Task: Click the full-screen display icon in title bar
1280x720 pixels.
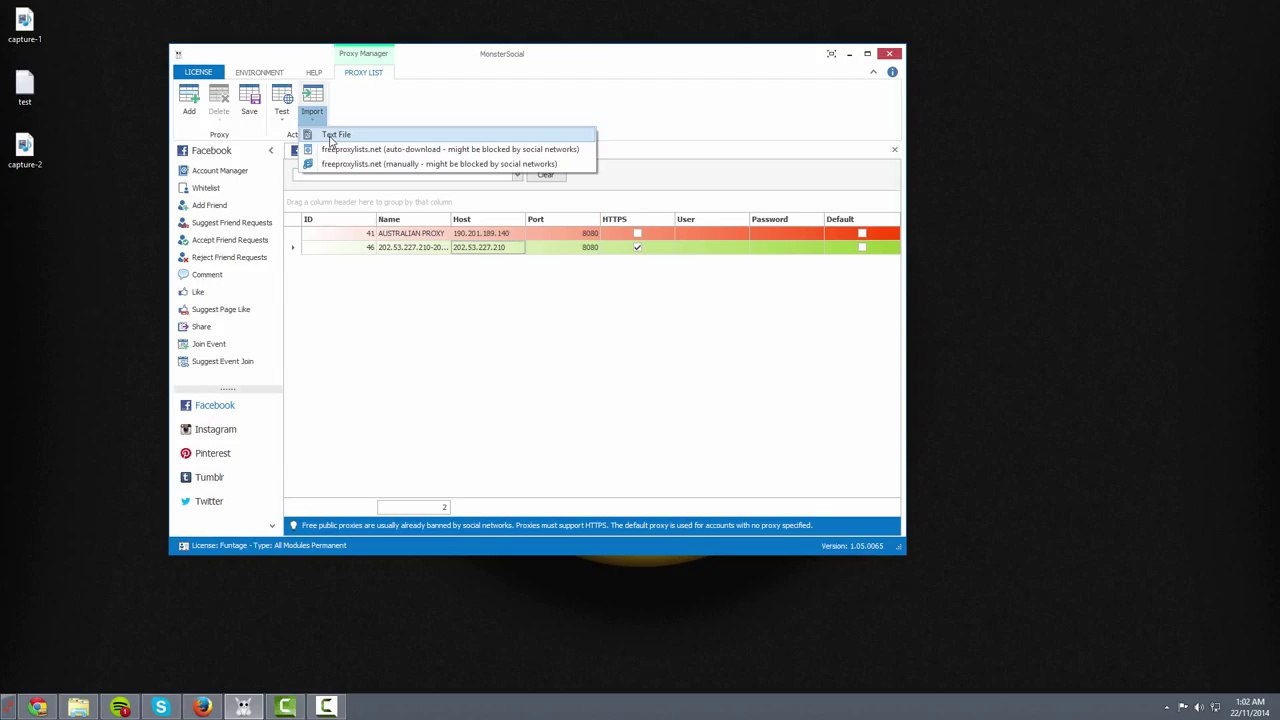Action: pos(831,54)
